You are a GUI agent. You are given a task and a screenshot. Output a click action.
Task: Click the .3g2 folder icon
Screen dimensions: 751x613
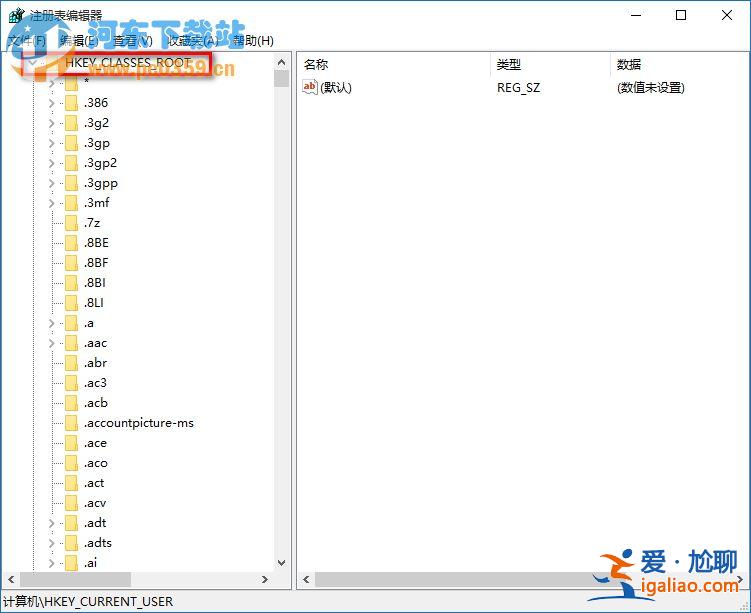[71, 123]
